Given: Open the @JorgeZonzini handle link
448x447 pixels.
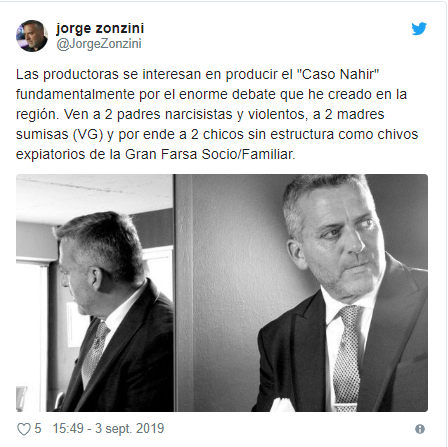Looking at the screenshot, I should pyautogui.click(x=99, y=44).
